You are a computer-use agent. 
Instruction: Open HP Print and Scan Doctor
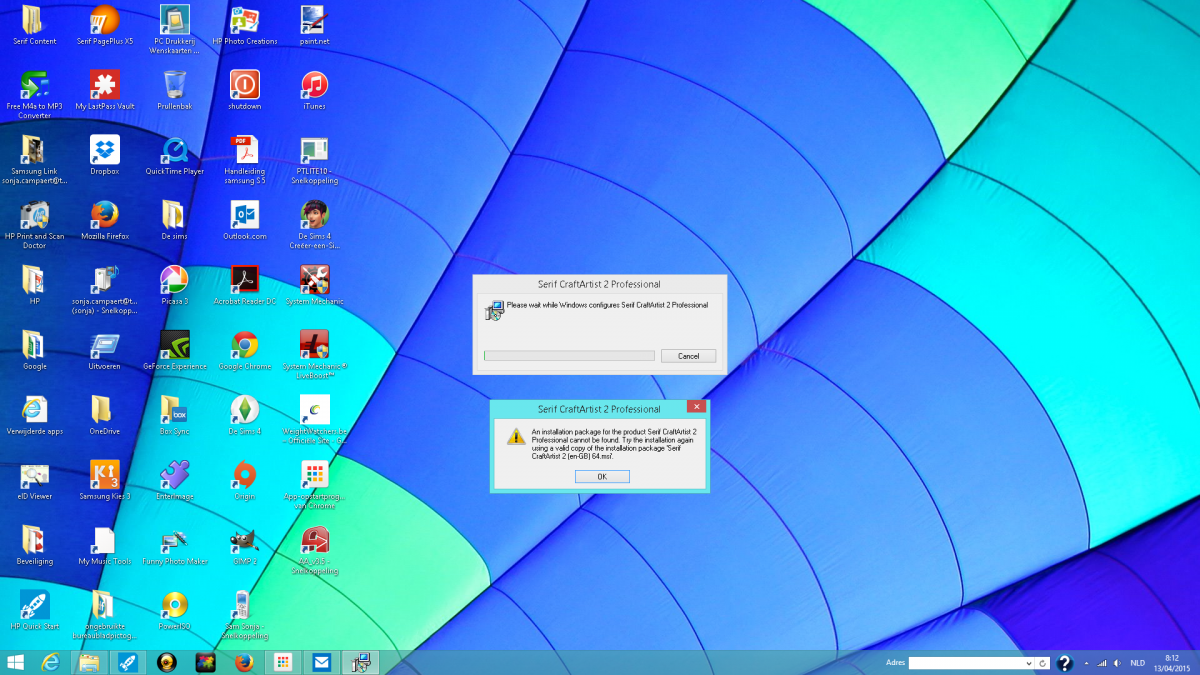pos(35,225)
